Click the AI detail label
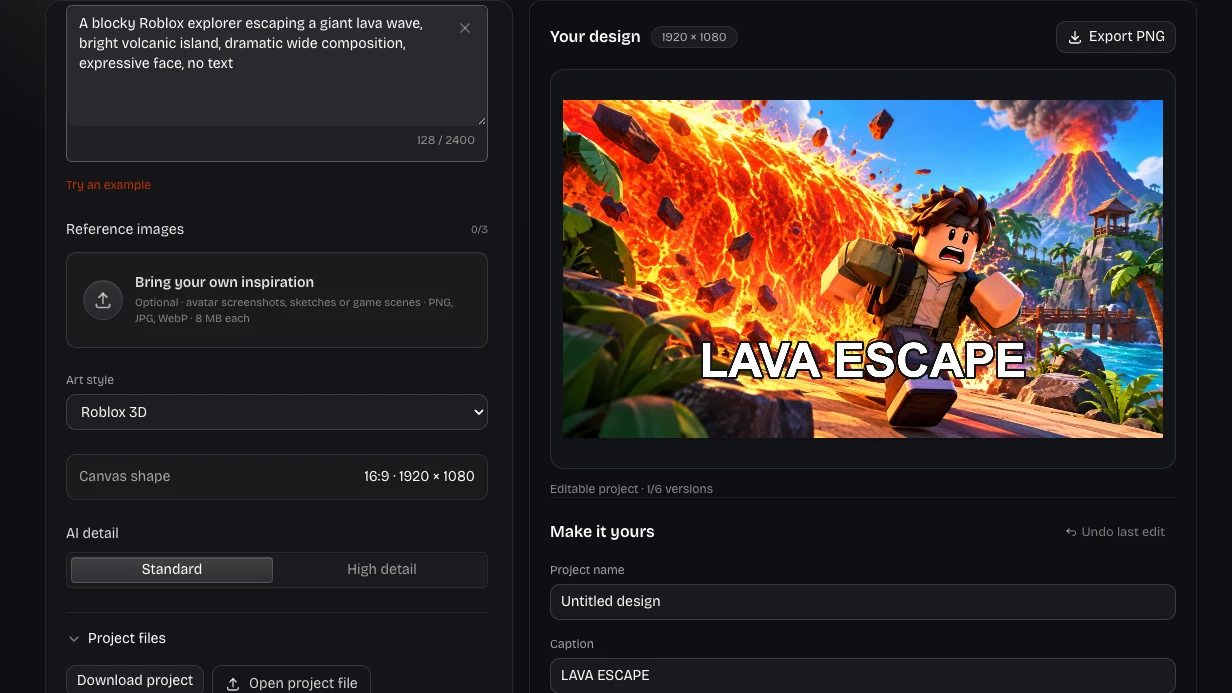 [x=92, y=534]
